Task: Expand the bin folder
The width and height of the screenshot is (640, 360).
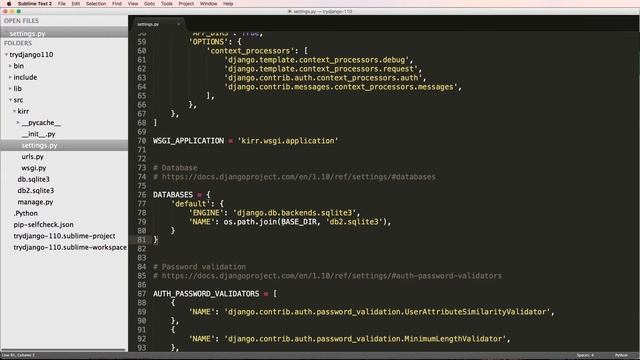Action: click(x=10, y=66)
